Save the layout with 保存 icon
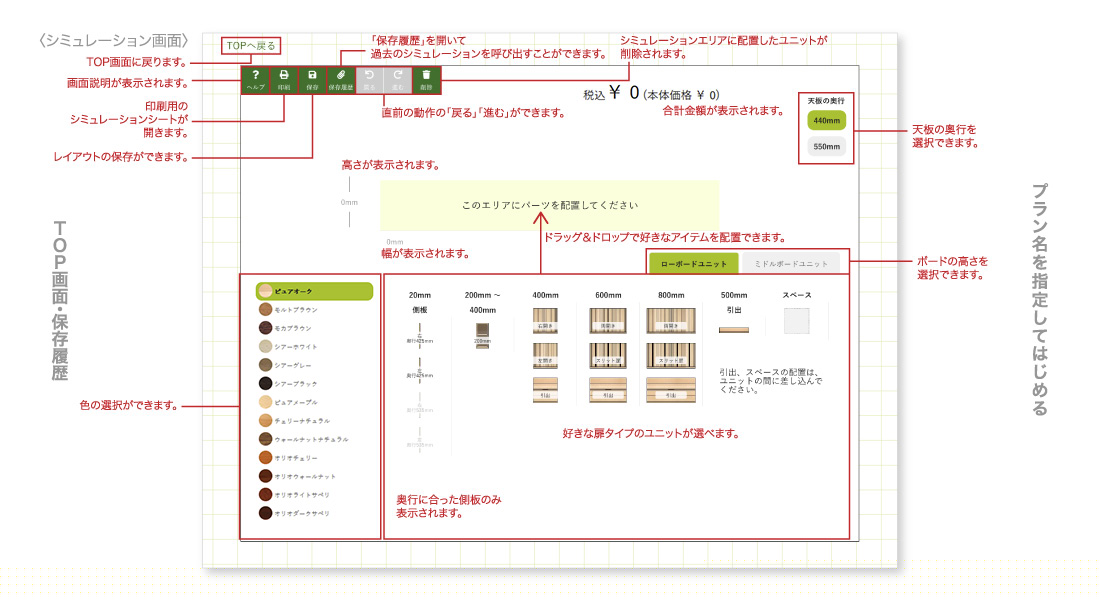 (312, 80)
